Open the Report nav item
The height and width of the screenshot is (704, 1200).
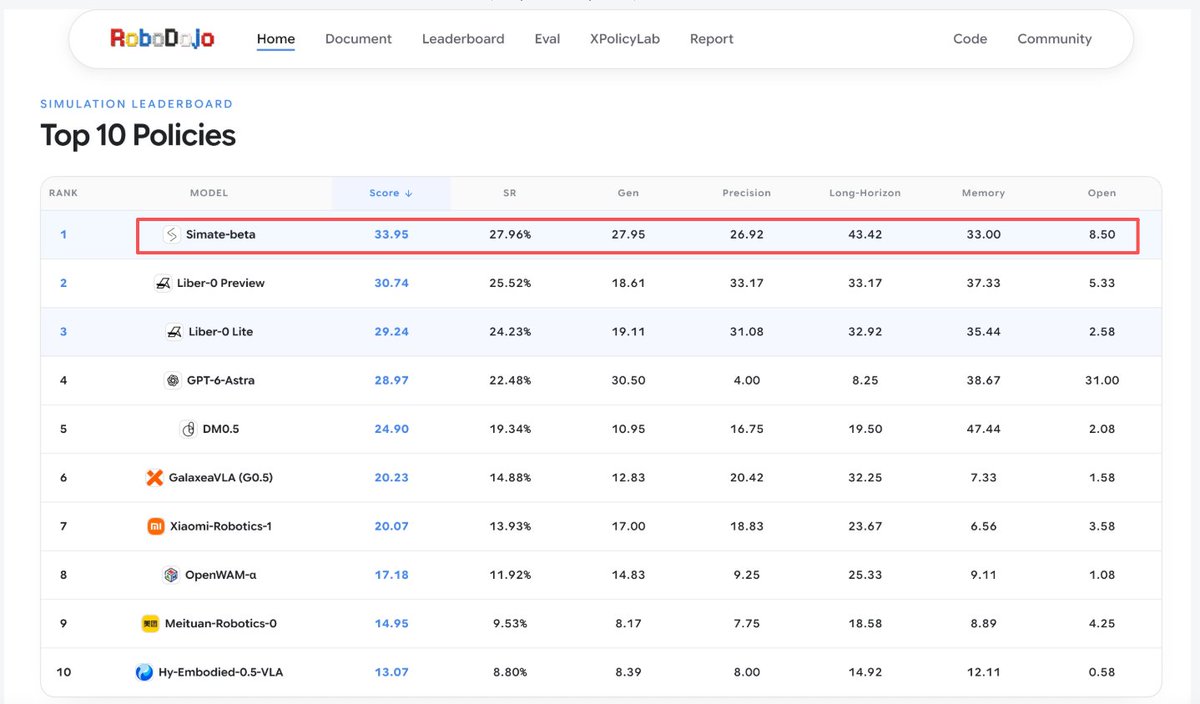(x=712, y=39)
